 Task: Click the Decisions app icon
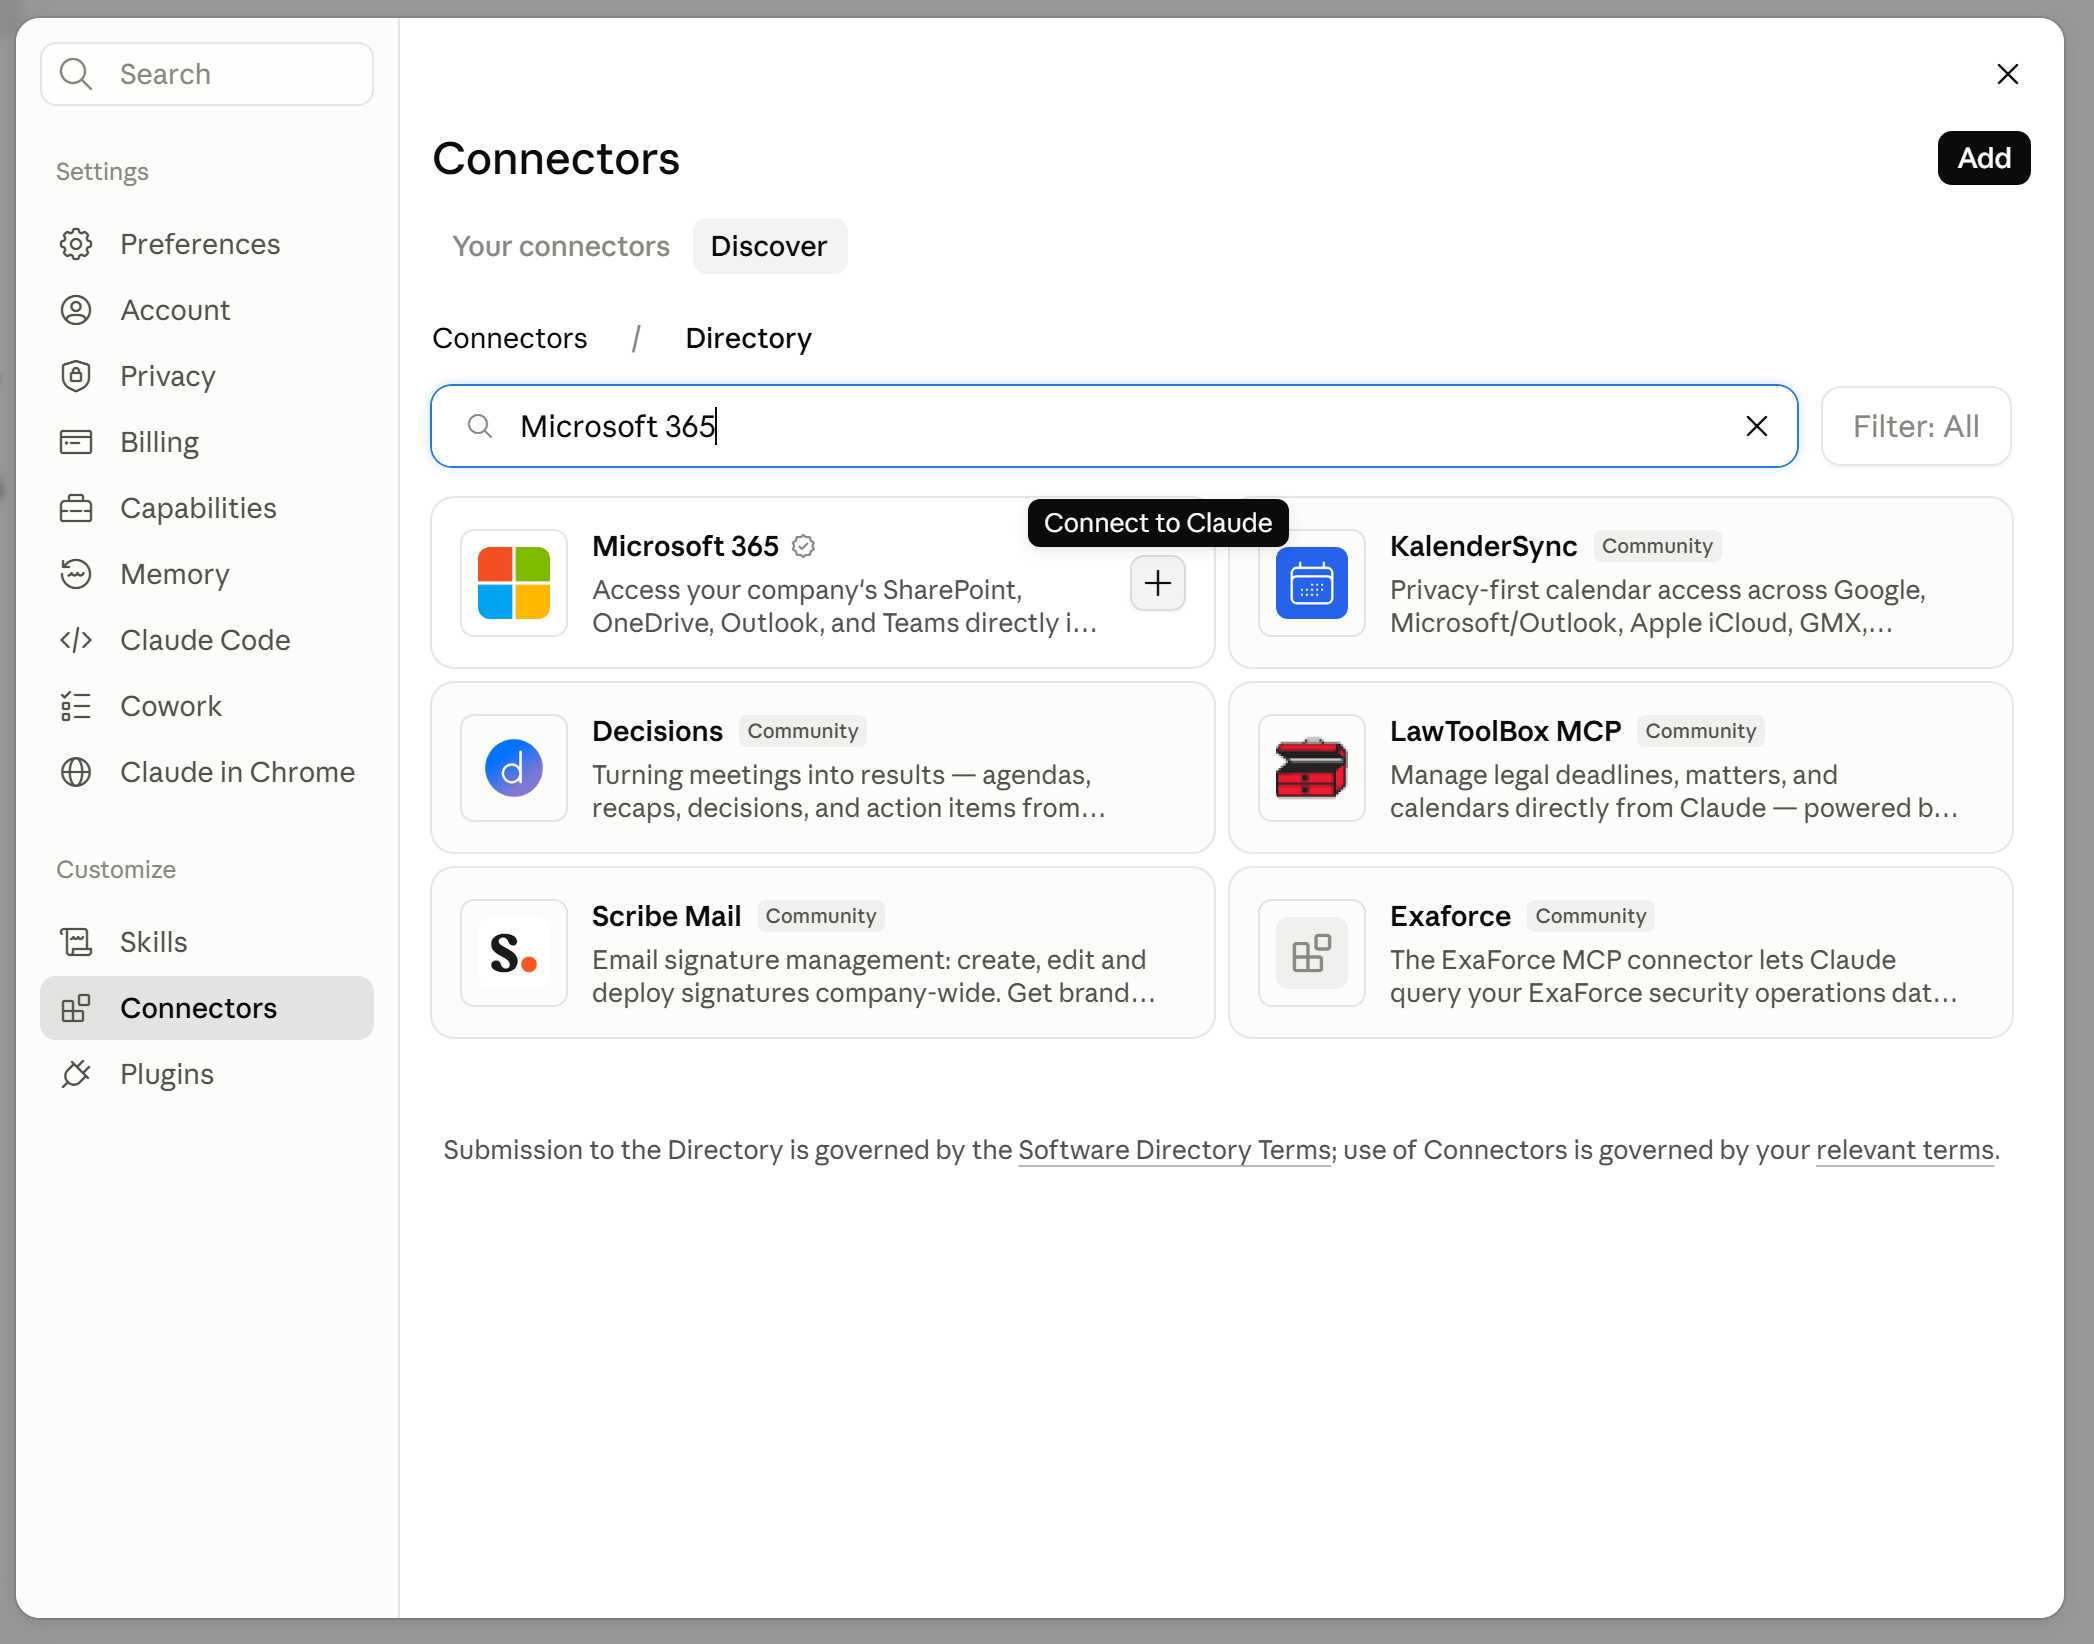click(x=514, y=768)
